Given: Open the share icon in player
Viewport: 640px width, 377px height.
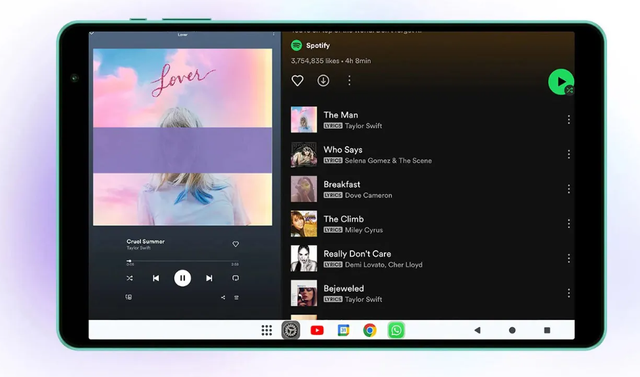Looking at the screenshot, I should [223, 297].
